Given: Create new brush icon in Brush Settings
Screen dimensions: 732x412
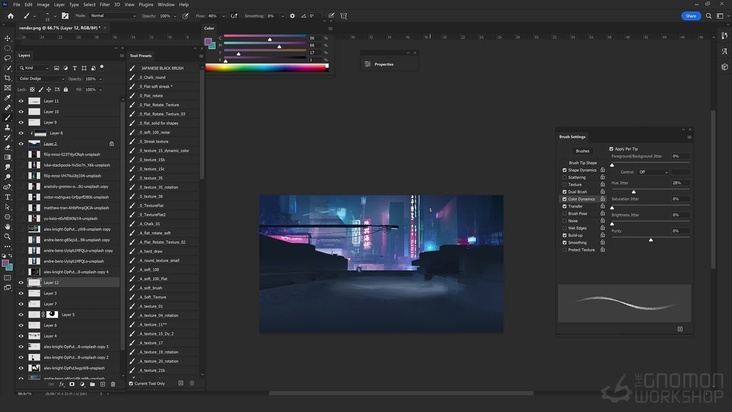Looking at the screenshot, I should [680, 329].
